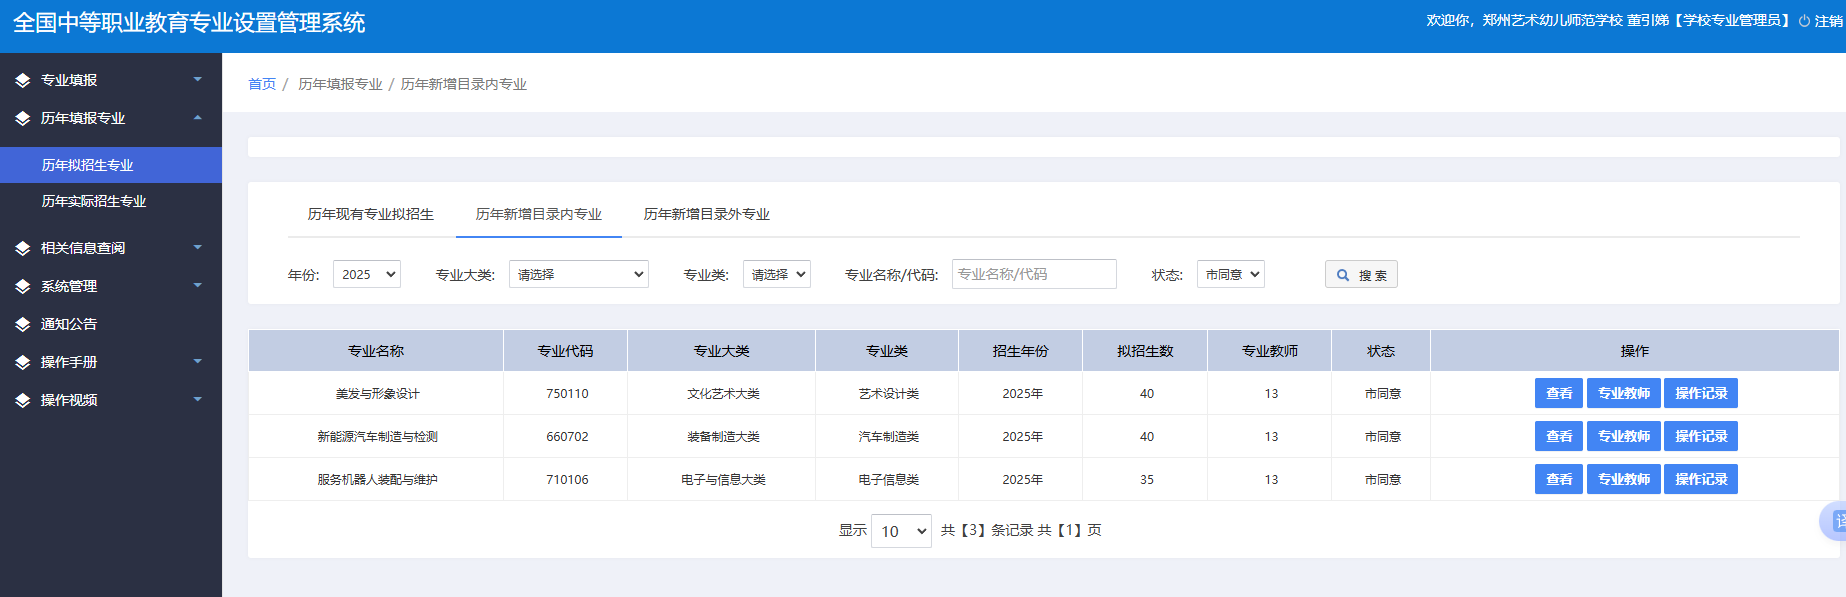This screenshot has width=1846, height=597.
Task: Click the floating widget icon at right edge
Action: coord(1835,521)
